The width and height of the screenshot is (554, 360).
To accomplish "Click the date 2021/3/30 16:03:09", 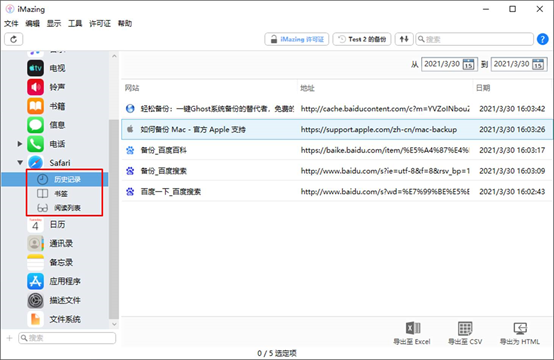I will (512, 171).
